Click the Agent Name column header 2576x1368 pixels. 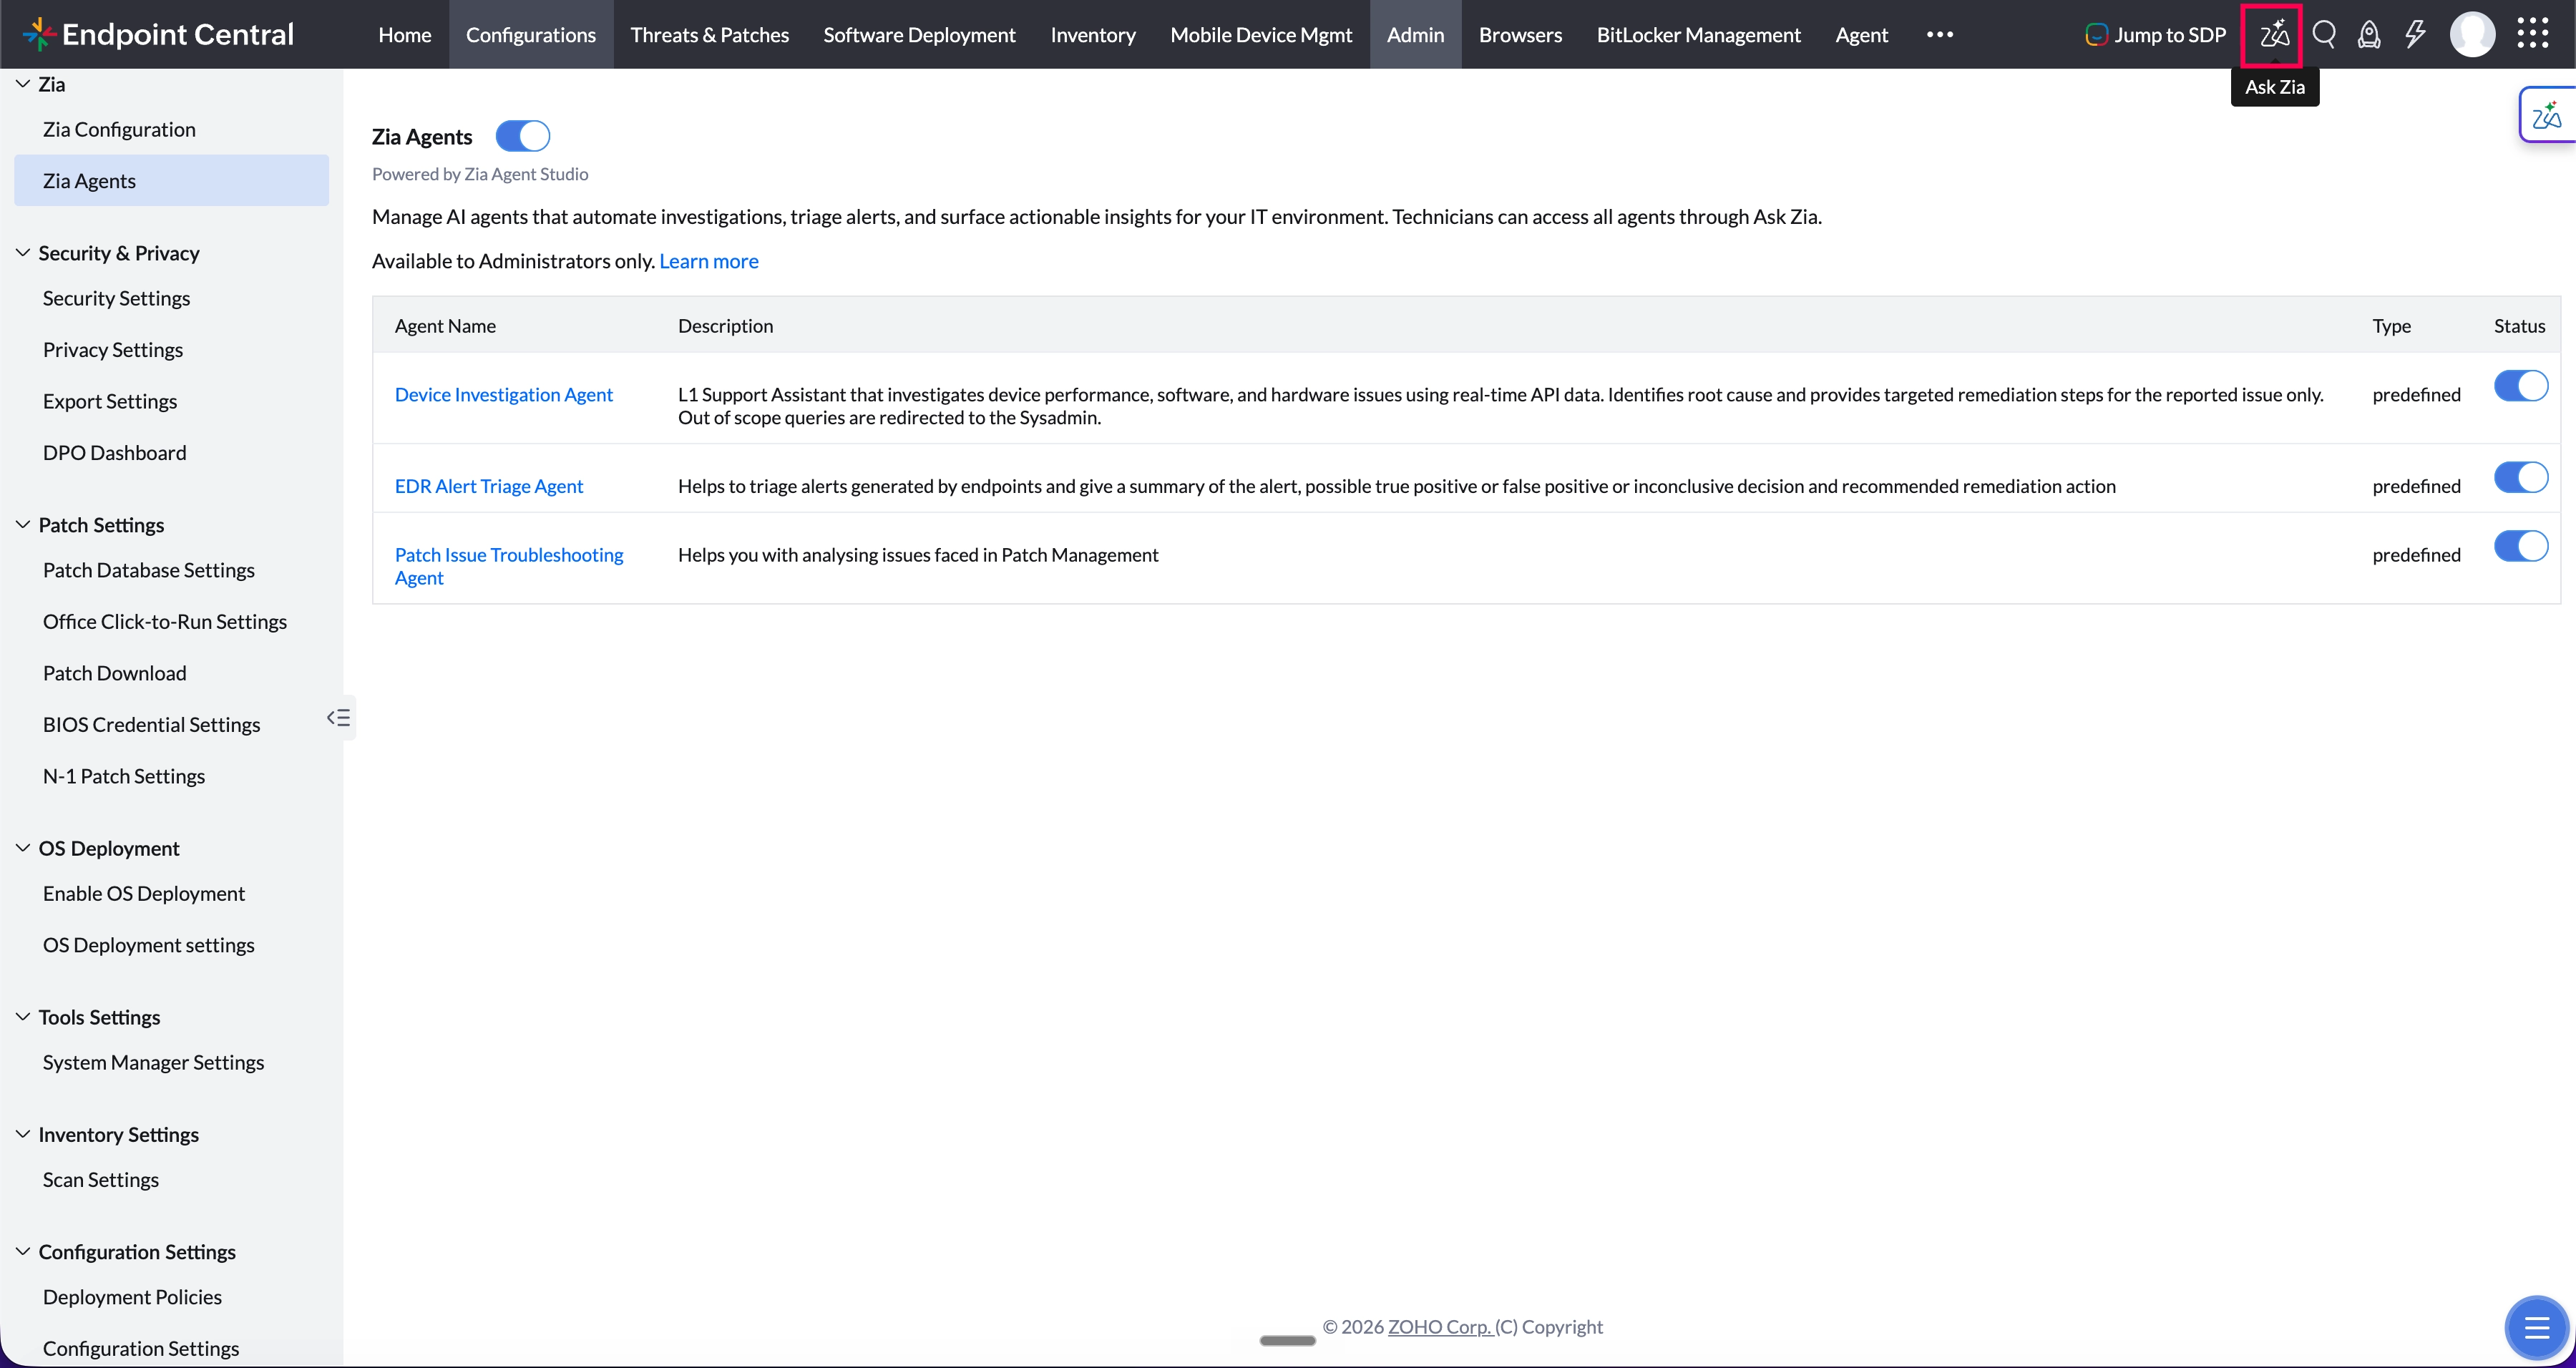445,326
